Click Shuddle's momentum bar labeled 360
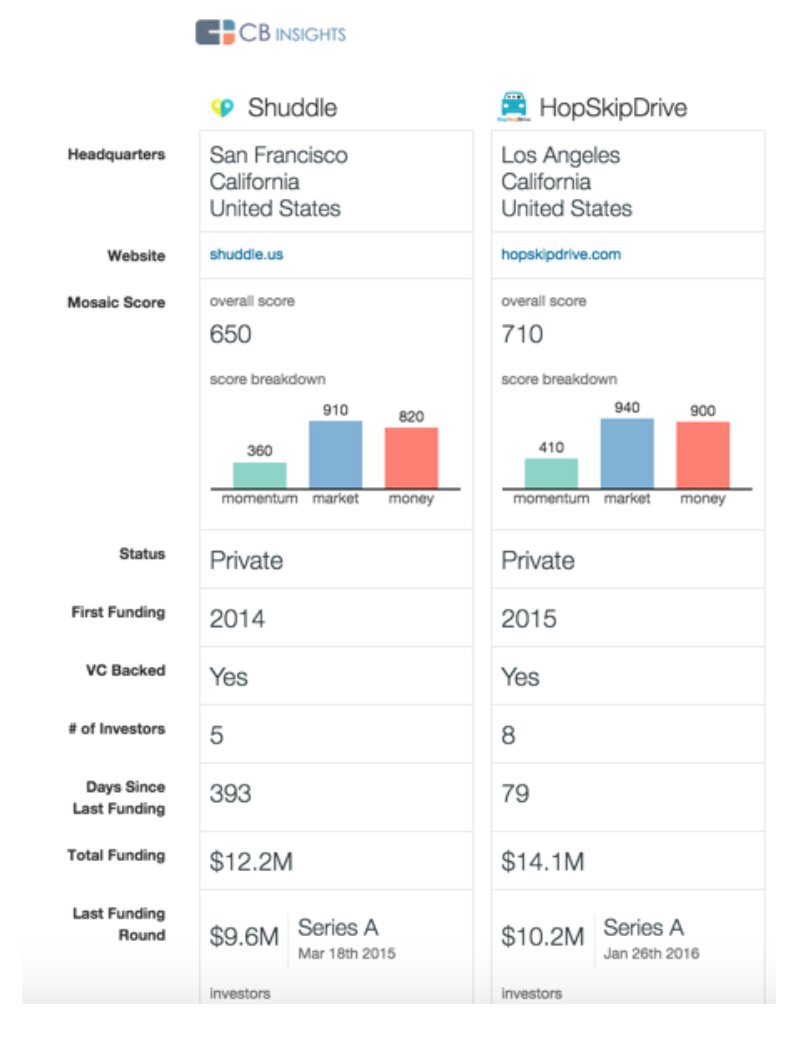 tap(260, 475)
